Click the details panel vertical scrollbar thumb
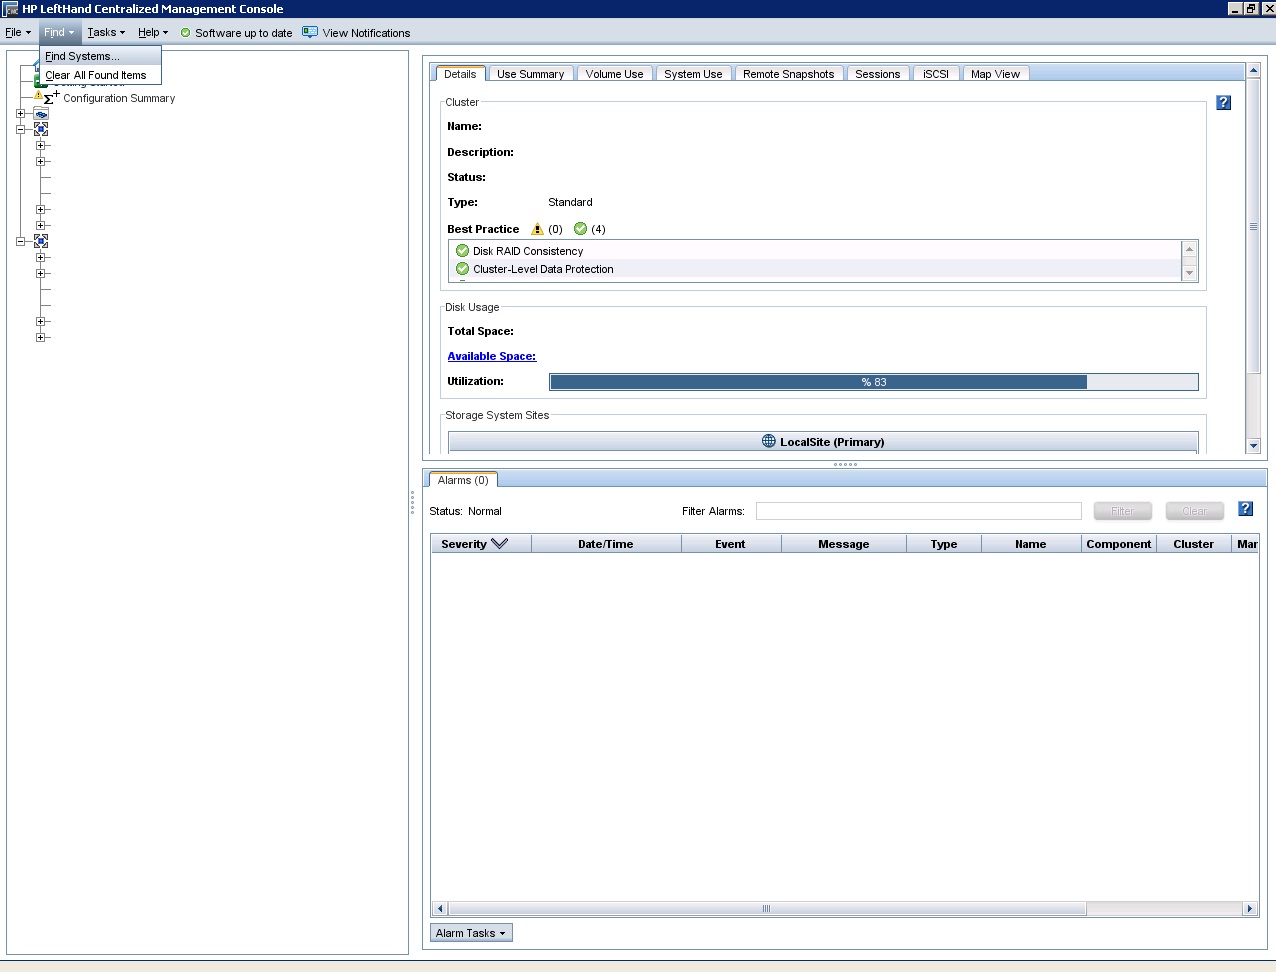Screen dimensions: 1276x972 [1253, 226]
